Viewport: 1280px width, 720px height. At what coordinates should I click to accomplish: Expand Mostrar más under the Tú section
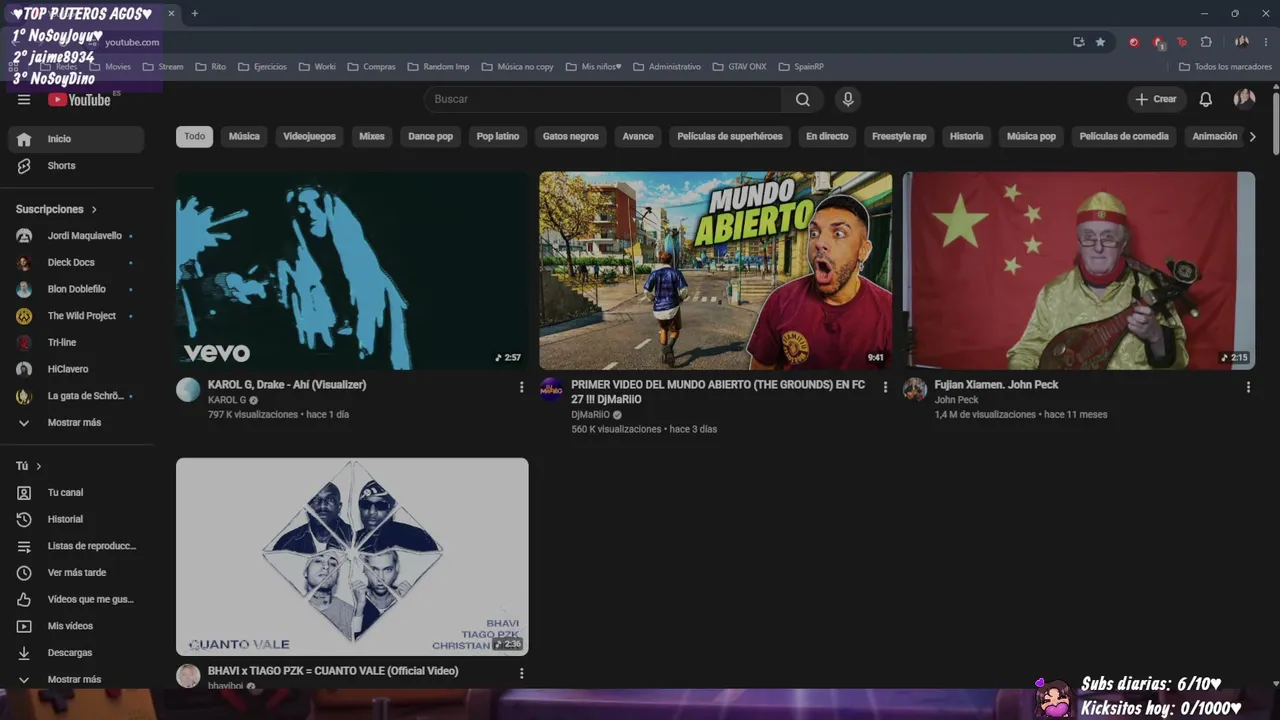click(x=76, y=680)
